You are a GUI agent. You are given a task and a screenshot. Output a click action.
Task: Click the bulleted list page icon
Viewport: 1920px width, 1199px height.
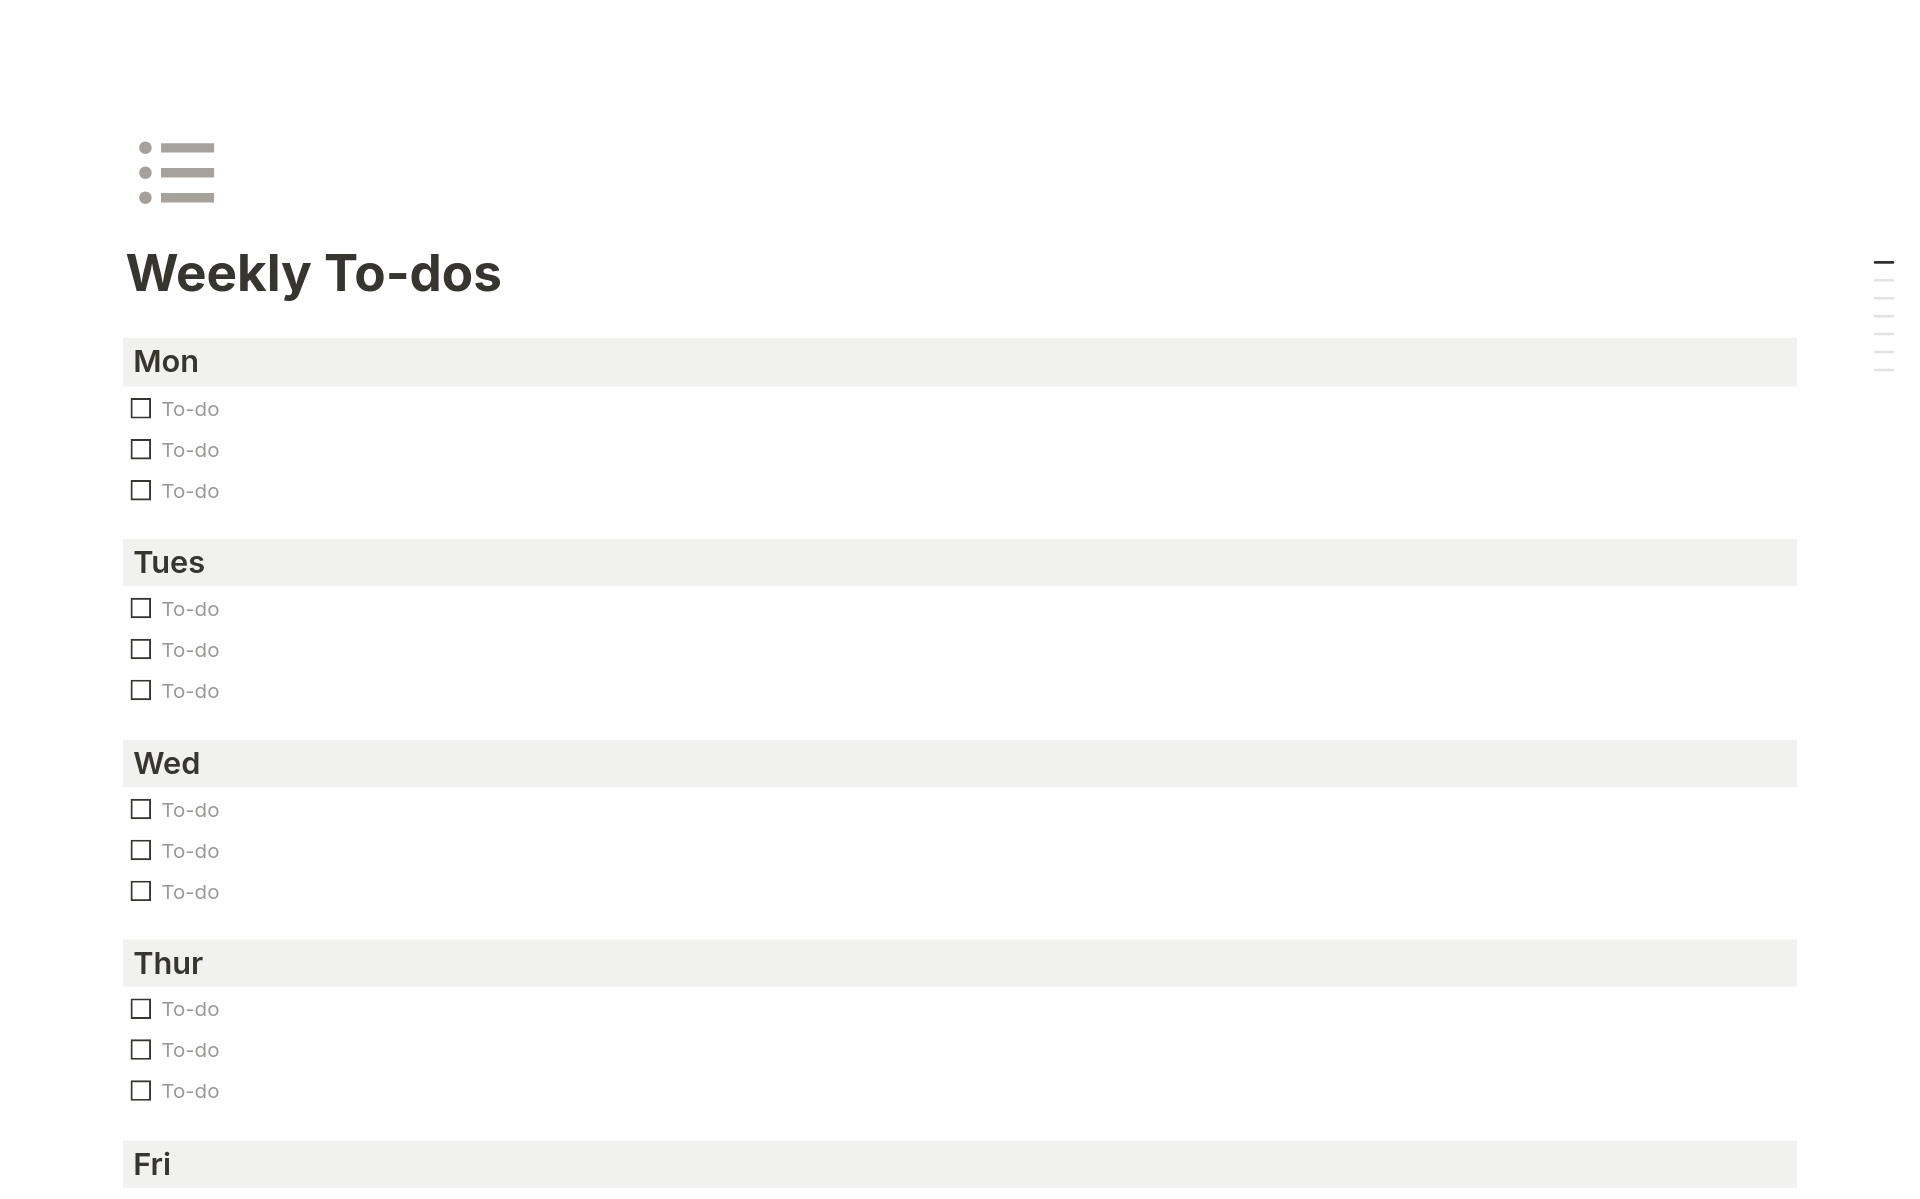(x=177, y=173)
